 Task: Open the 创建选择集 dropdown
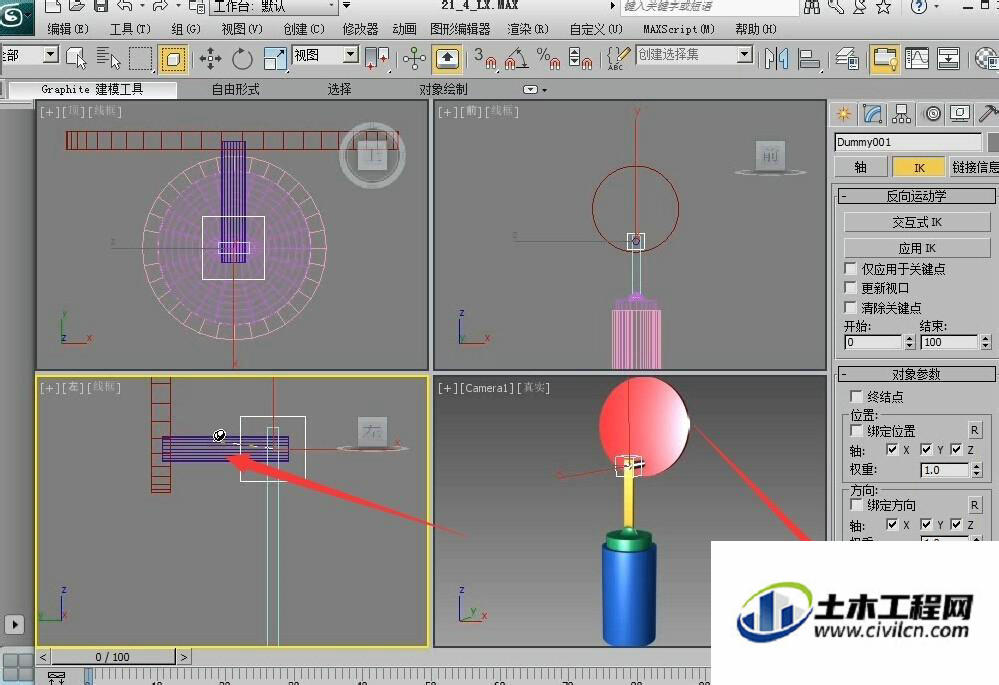pos(745,55)
